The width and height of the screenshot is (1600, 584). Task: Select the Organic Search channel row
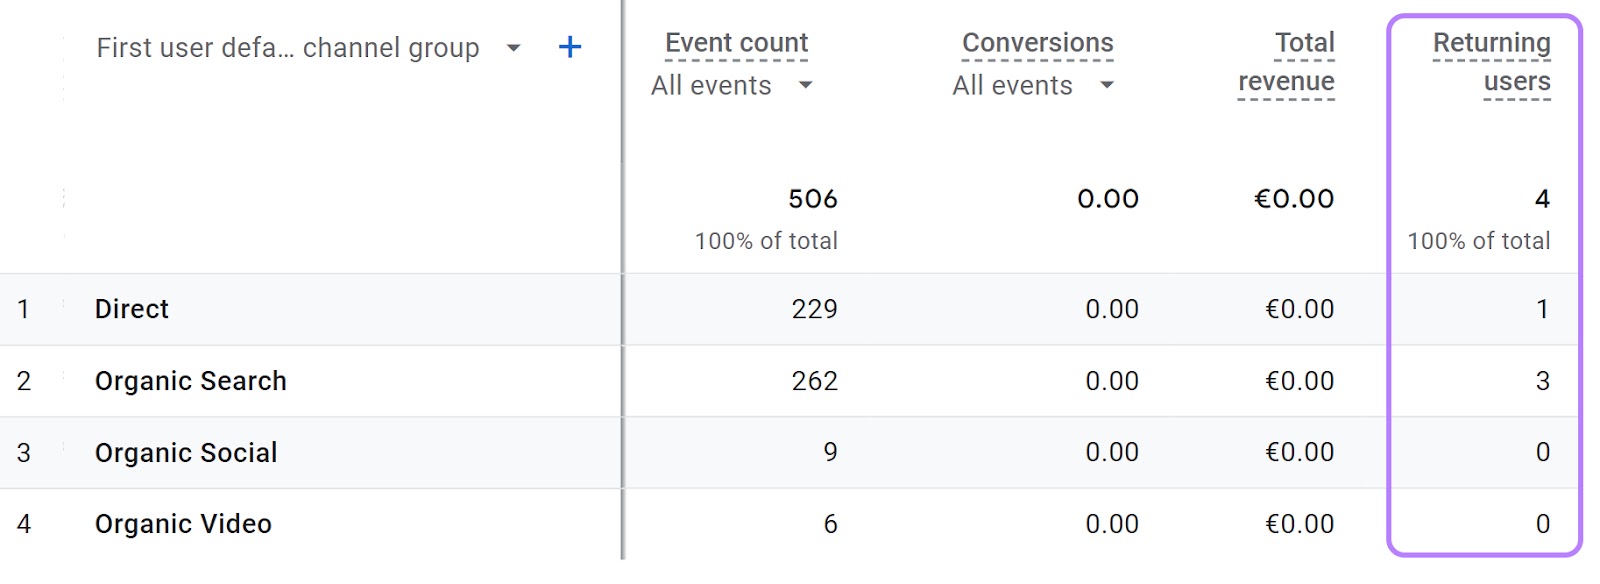(190, 381)
